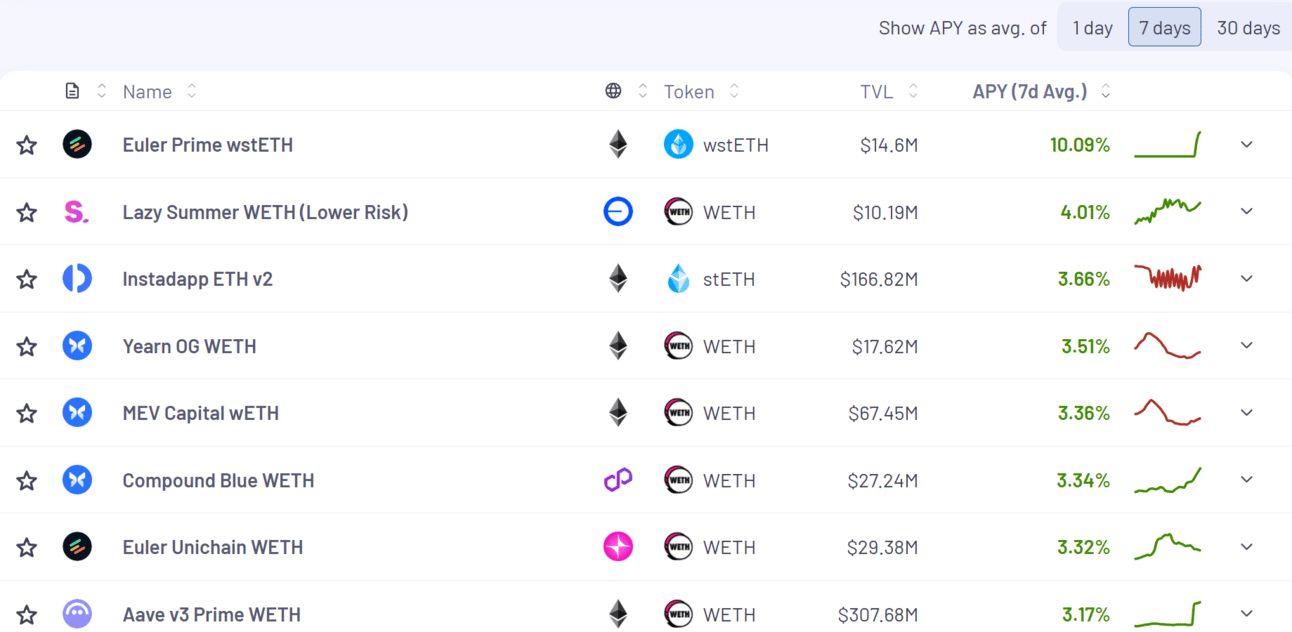Click the Aave ghost logo icon
The image size is (1292, 632).
[x=77, y=614]
